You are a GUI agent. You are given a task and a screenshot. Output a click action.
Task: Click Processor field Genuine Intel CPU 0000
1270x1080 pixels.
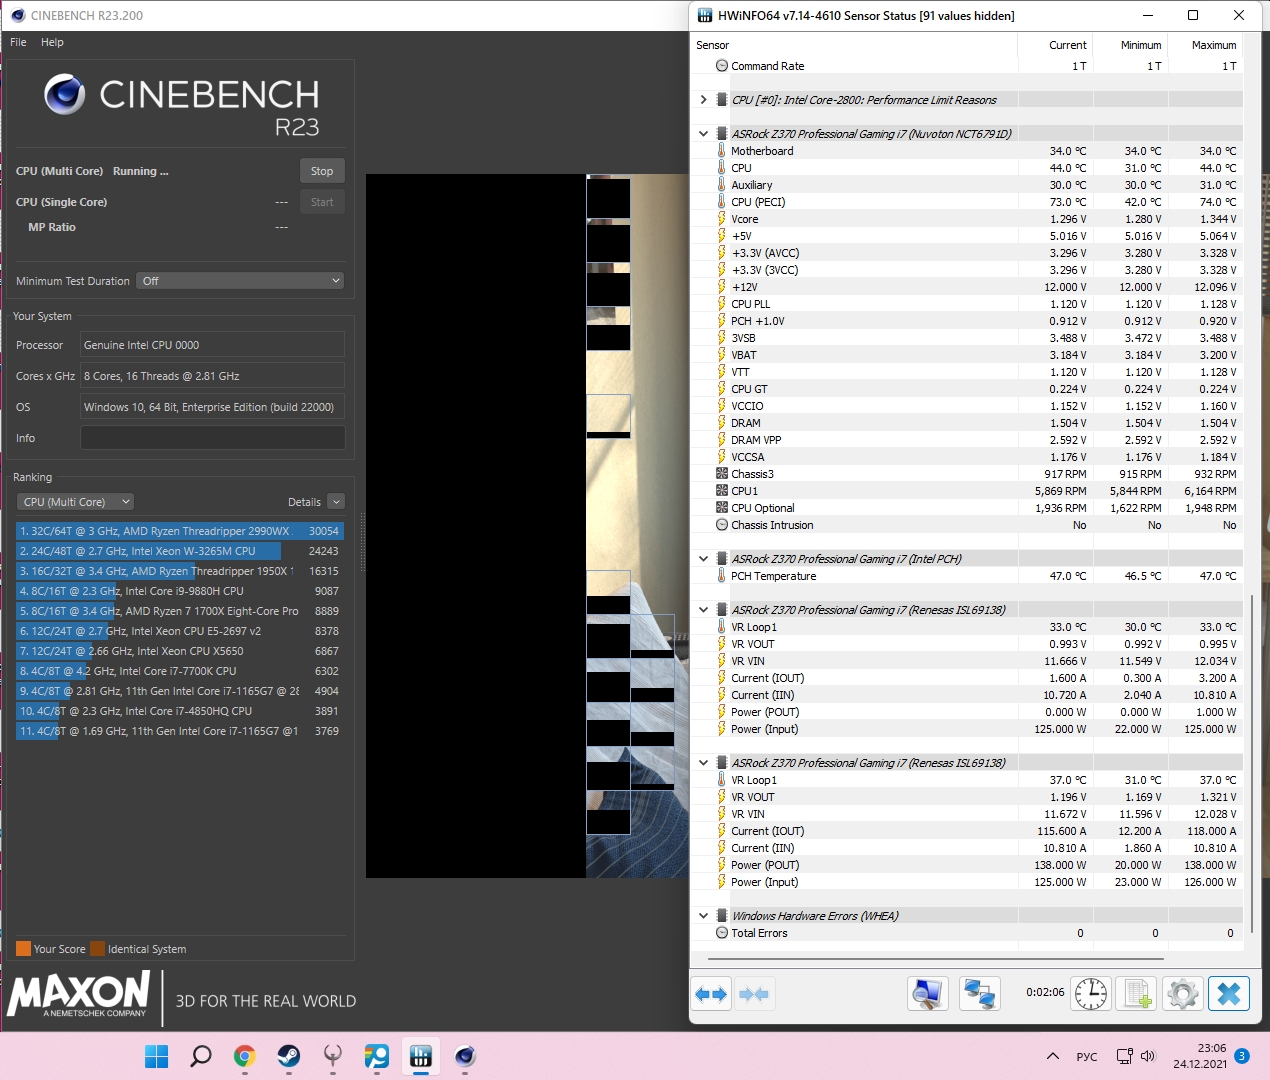tap(213, 345)
